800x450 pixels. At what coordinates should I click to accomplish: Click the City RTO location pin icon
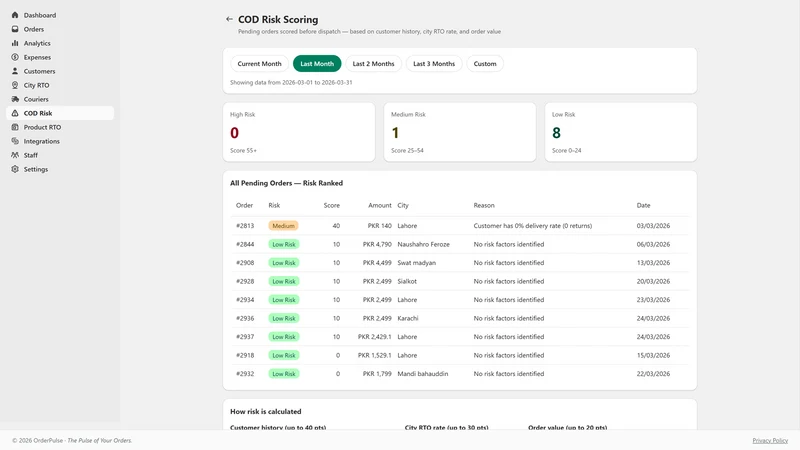click(x=15, y=85)
